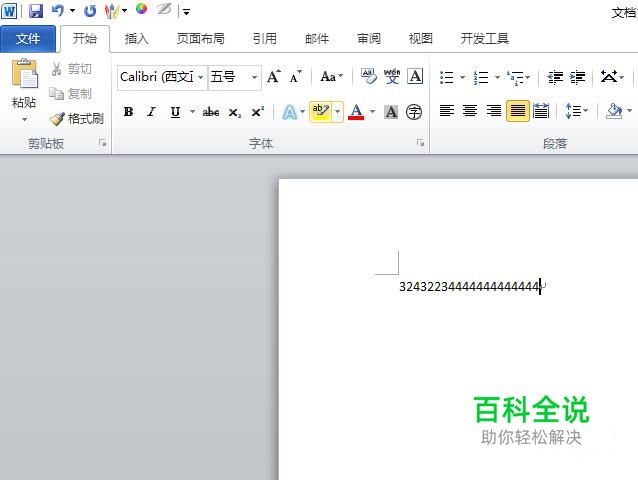Click the color wheel icon in quick access toolbar
The image size is (638, 480).
[x=141, y=9]
